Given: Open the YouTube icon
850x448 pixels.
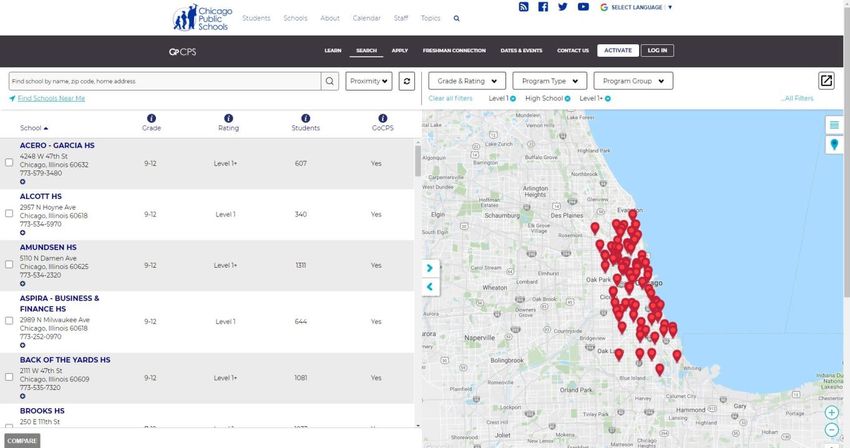Looking at the screenshot, I should [583, 7].
